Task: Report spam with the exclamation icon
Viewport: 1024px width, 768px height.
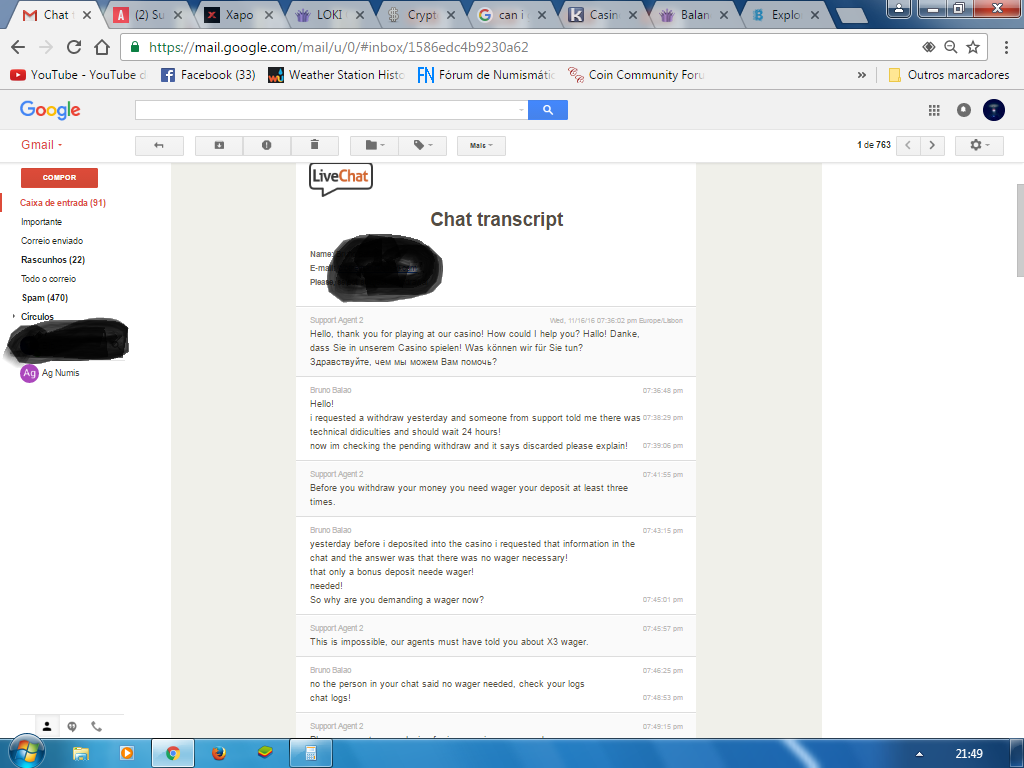Action: click(x=266, y=145)
